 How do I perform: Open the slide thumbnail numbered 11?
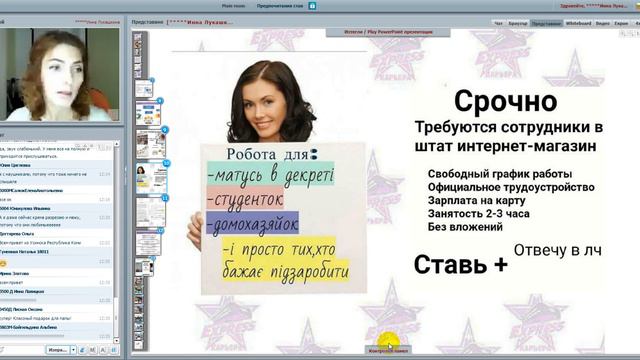pos(151,212)
